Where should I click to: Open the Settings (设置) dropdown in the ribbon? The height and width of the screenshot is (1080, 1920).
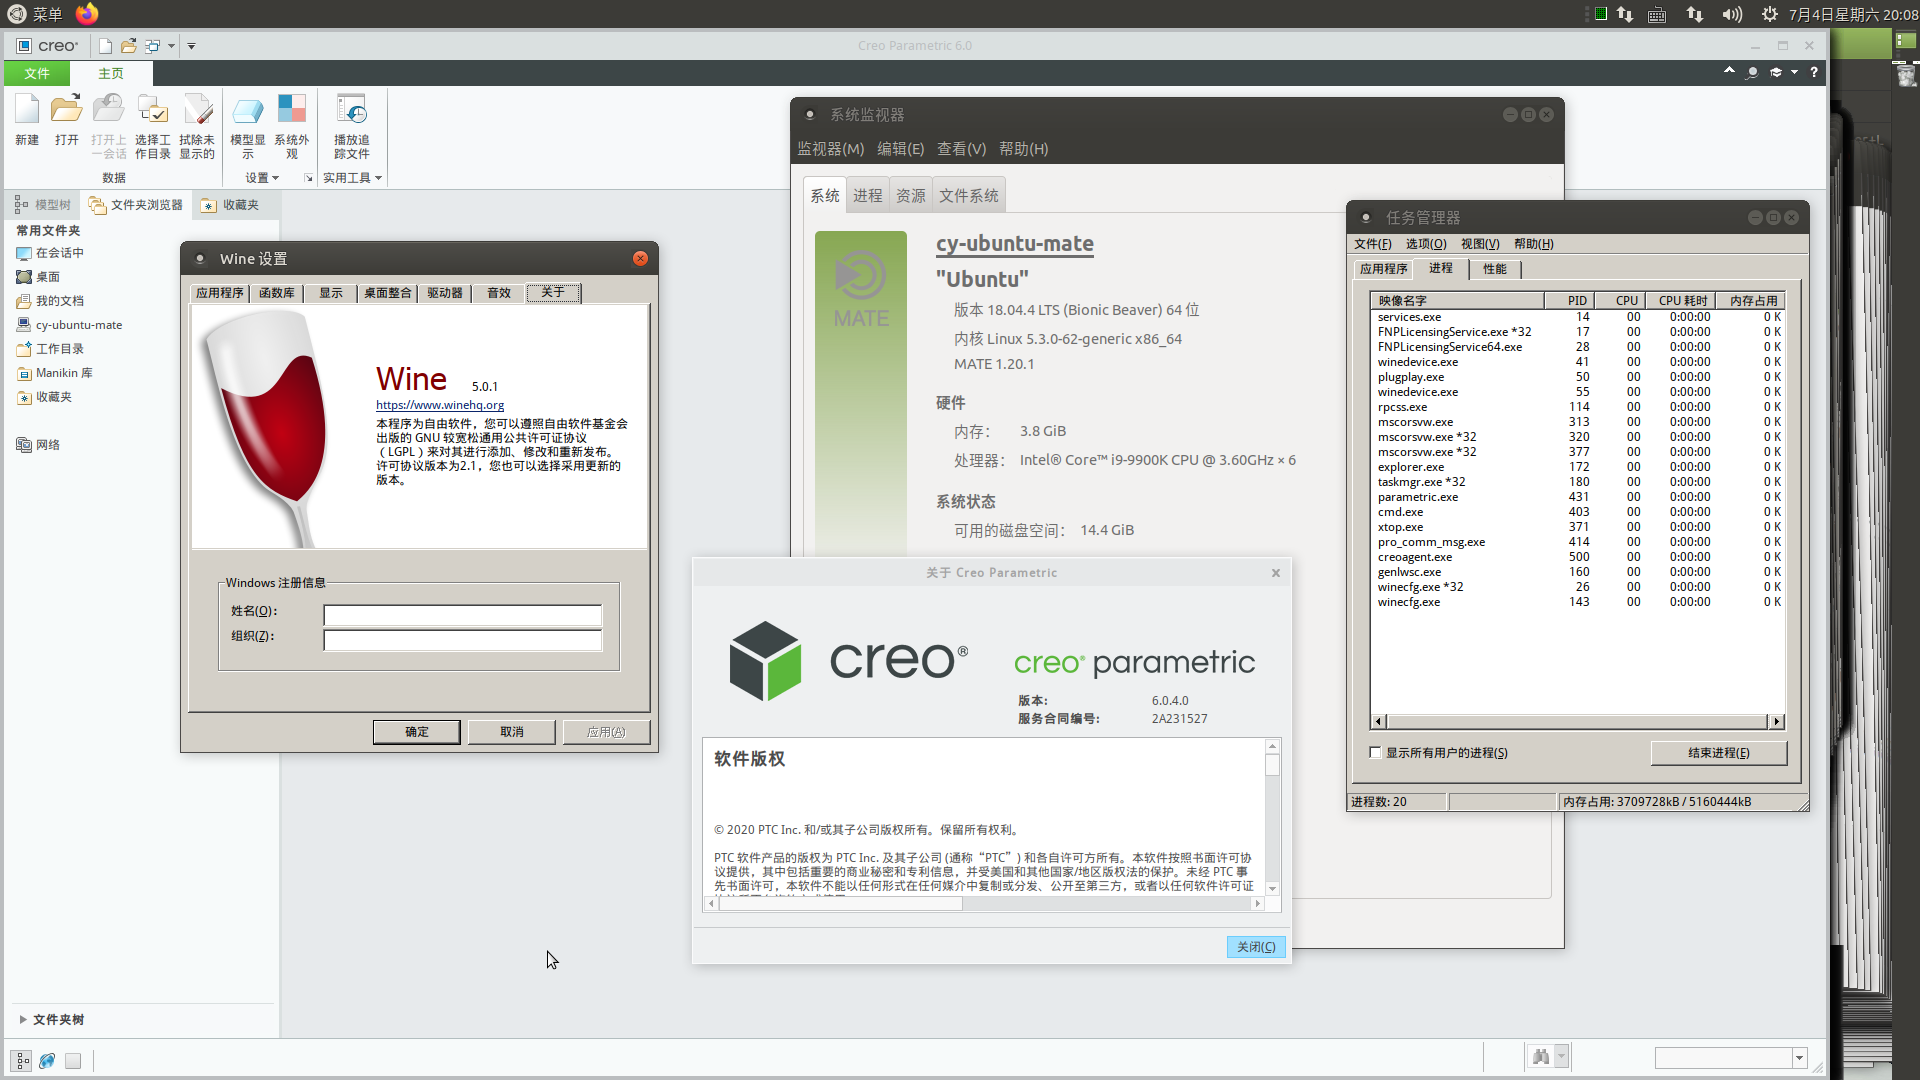[x=262, y=178]
